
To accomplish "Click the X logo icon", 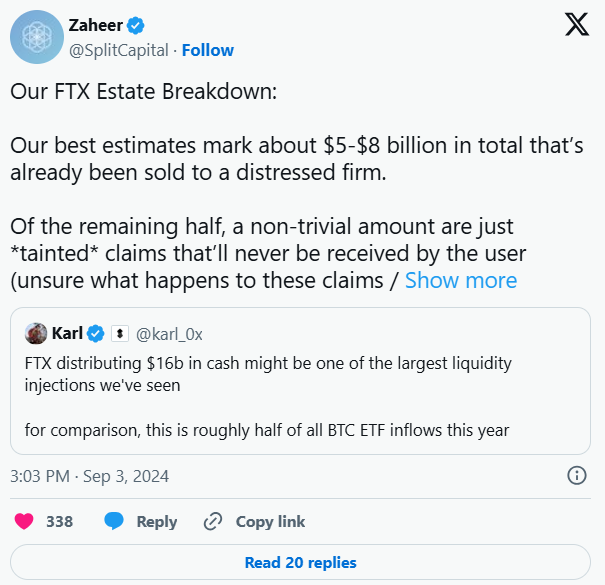I will click(x=577, y=27).
